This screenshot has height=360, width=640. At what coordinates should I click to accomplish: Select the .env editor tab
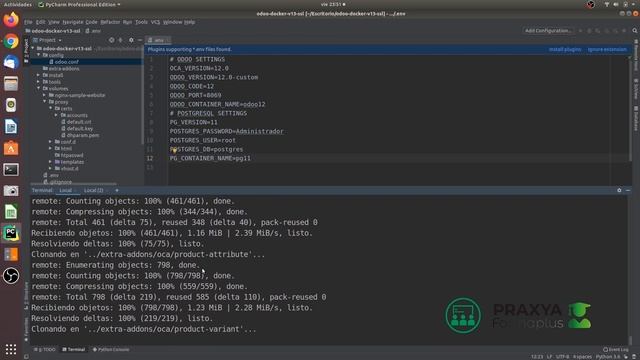158,40
